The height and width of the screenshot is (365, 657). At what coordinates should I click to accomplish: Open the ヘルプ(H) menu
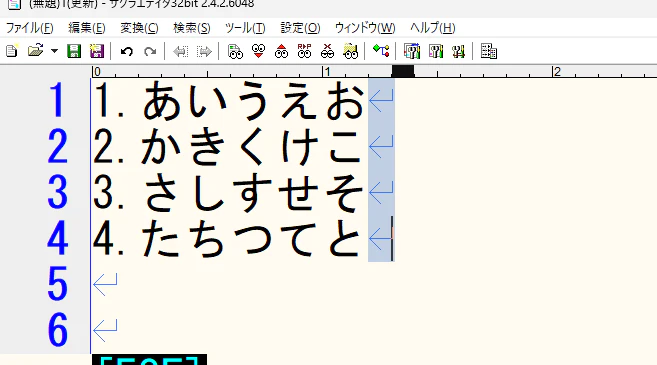[432, 28]
